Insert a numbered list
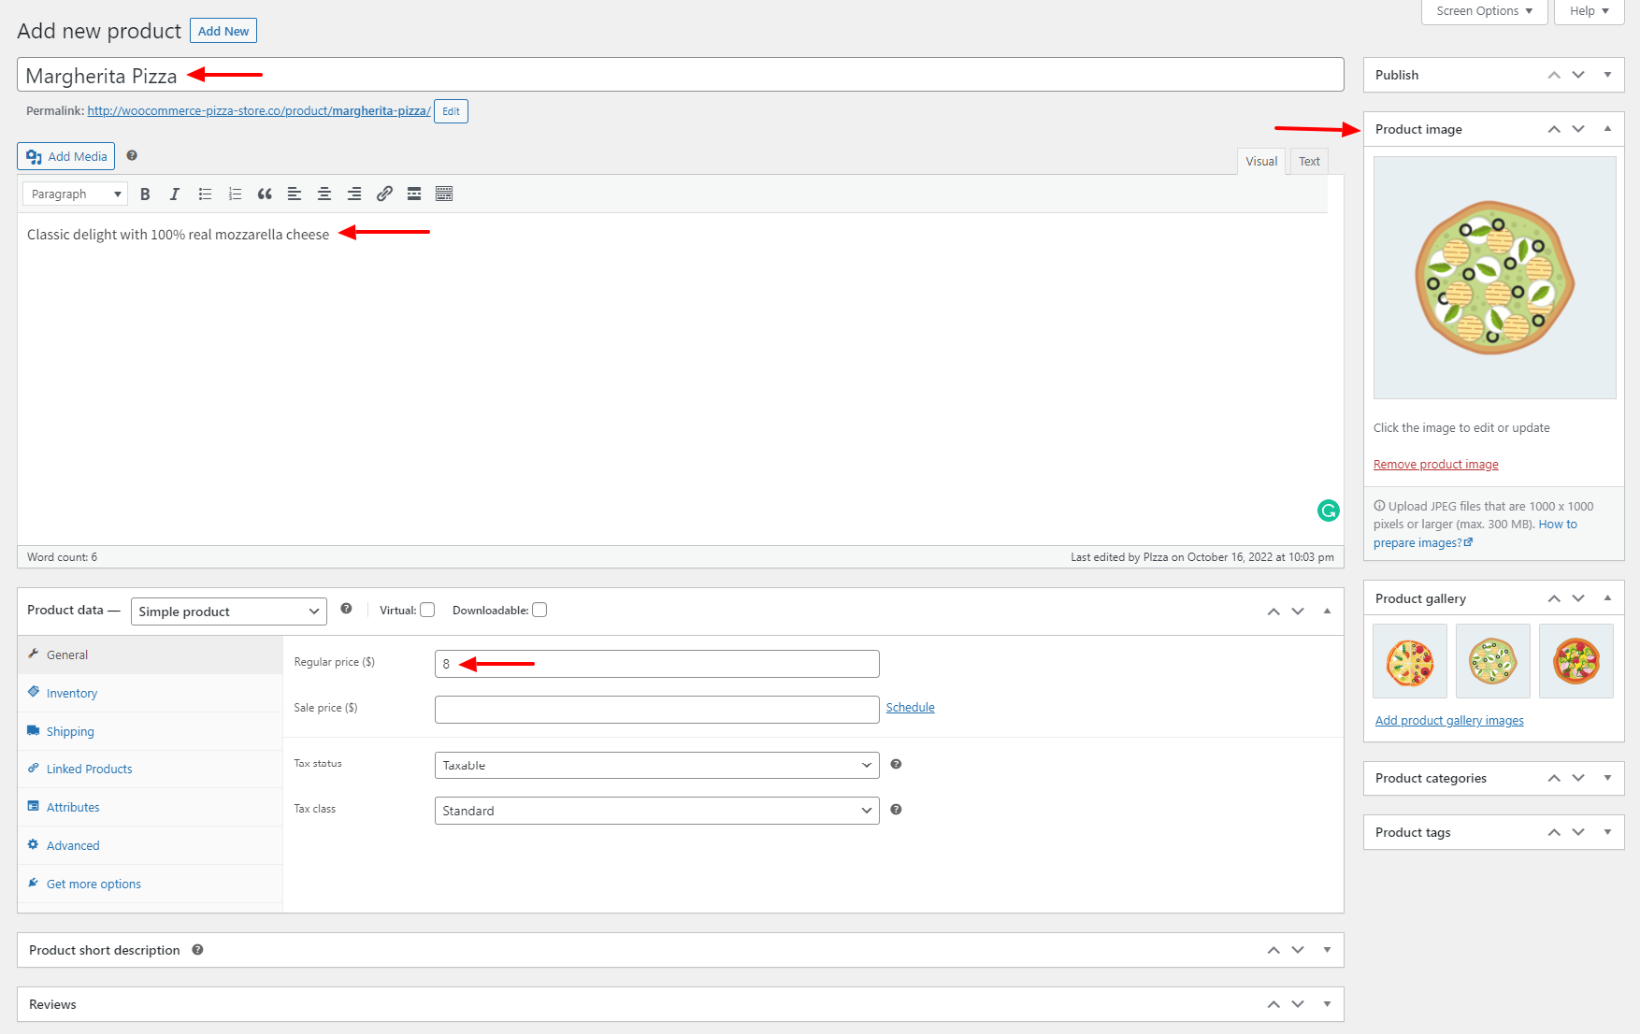Screen dimensions: 1640x1034 (235, 194)
